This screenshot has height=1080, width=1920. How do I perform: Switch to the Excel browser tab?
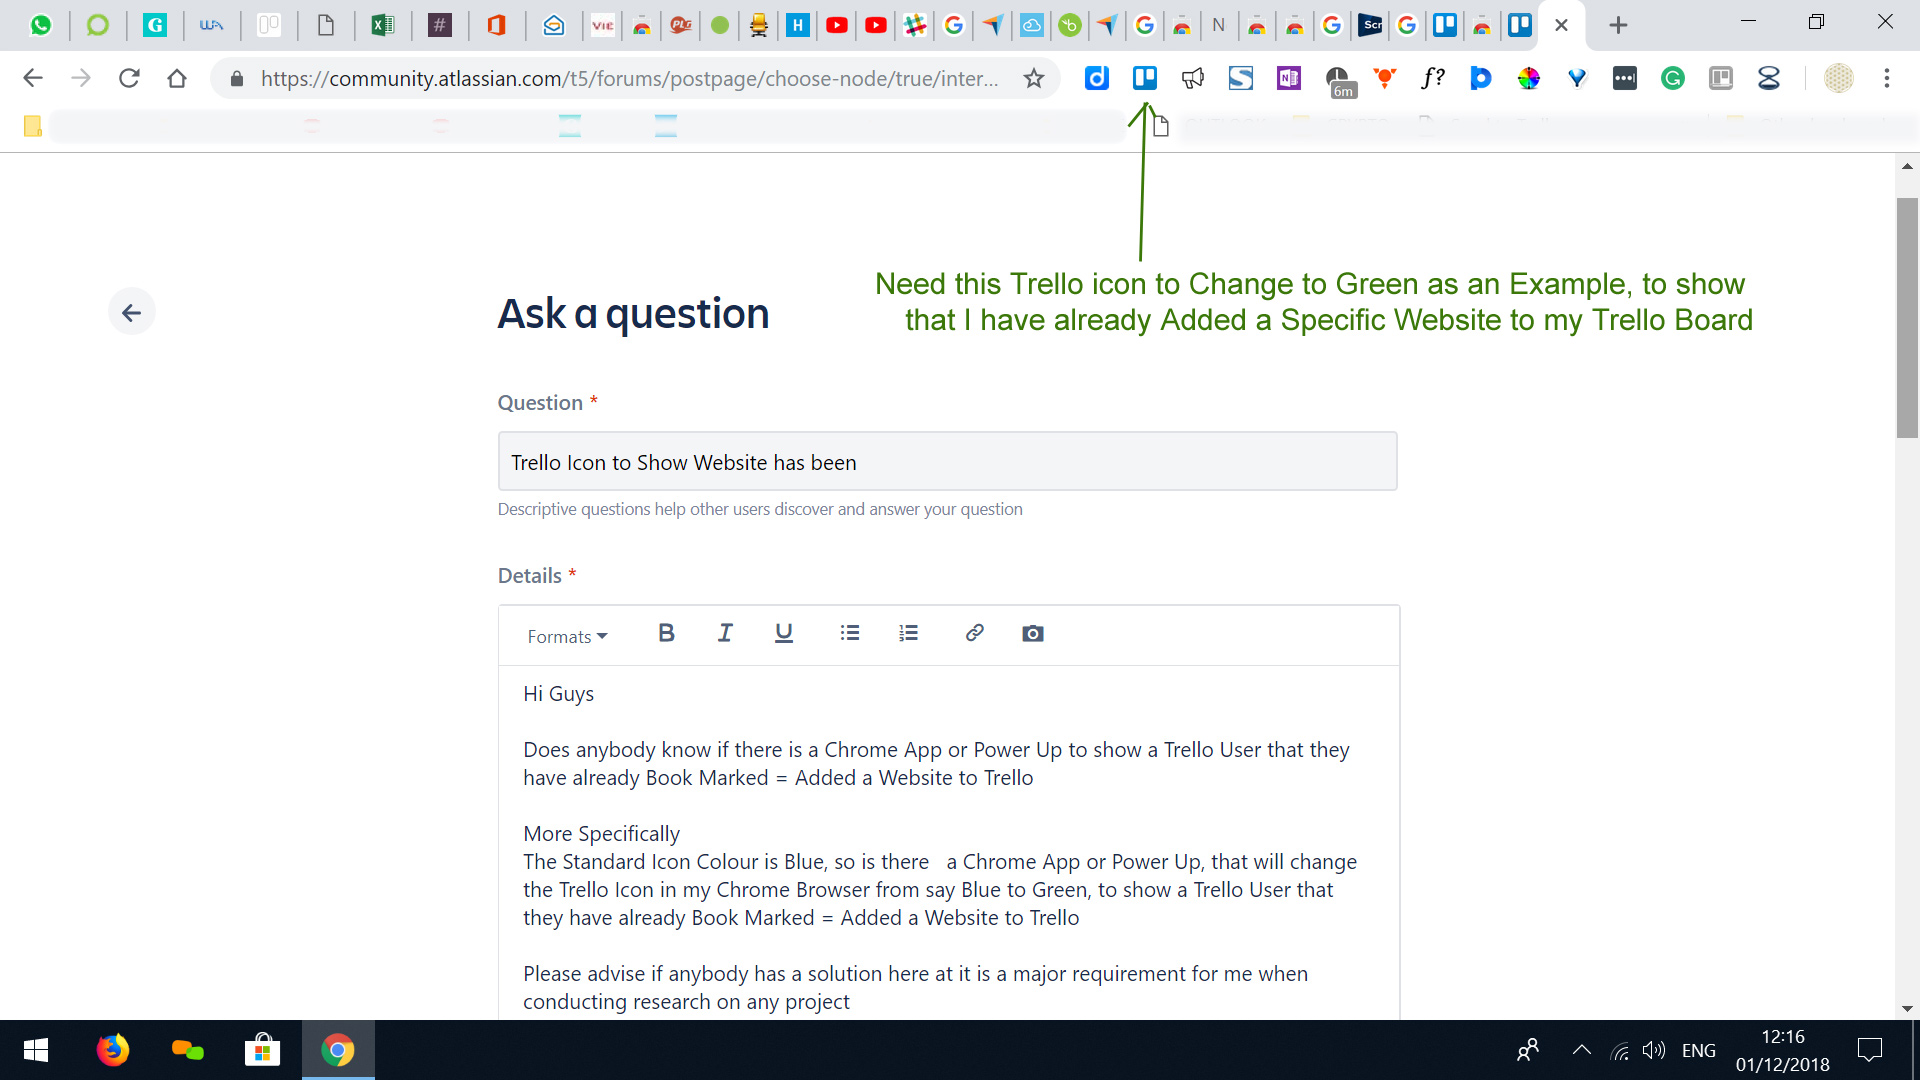(382, 25)
